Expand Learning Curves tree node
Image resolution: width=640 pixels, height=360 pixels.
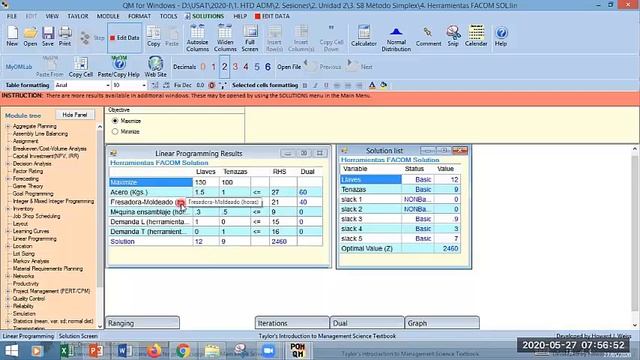pyautogui.click(x=8, y=231)
